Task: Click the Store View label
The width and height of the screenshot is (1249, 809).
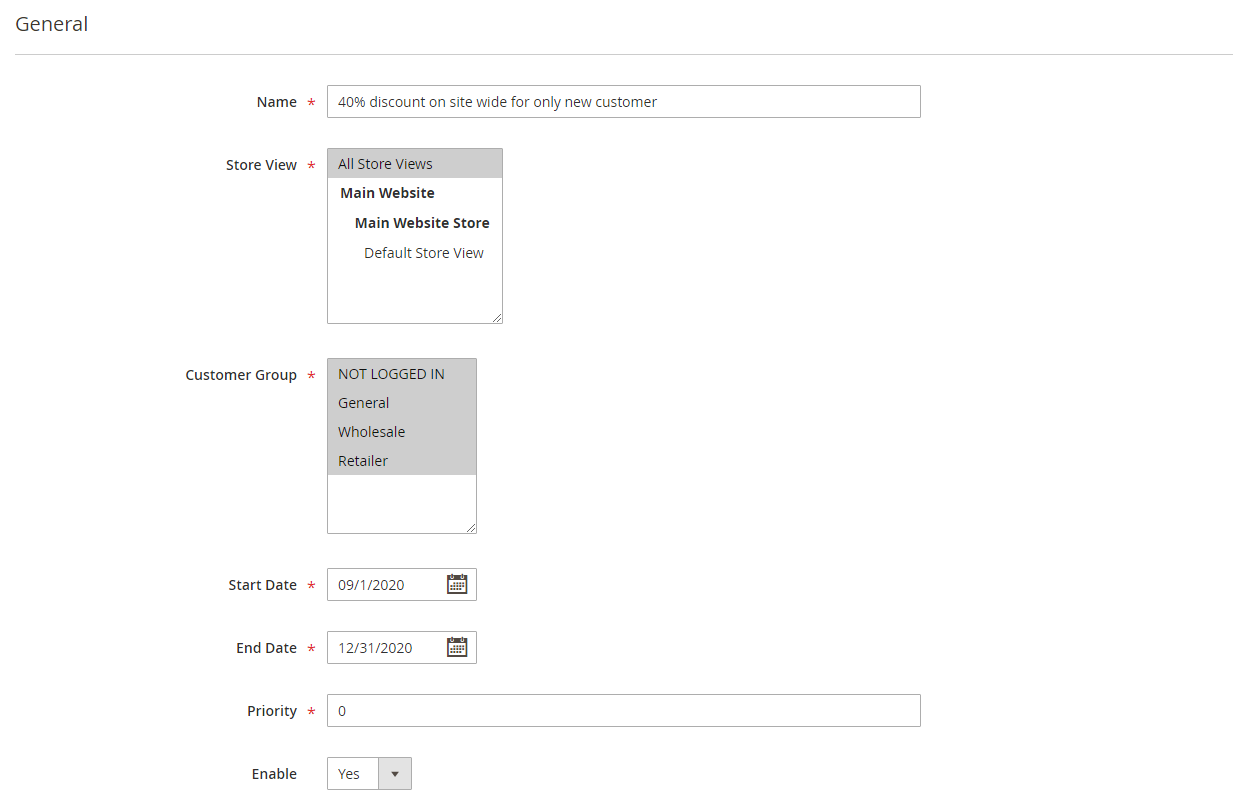Action: (261, 165)
